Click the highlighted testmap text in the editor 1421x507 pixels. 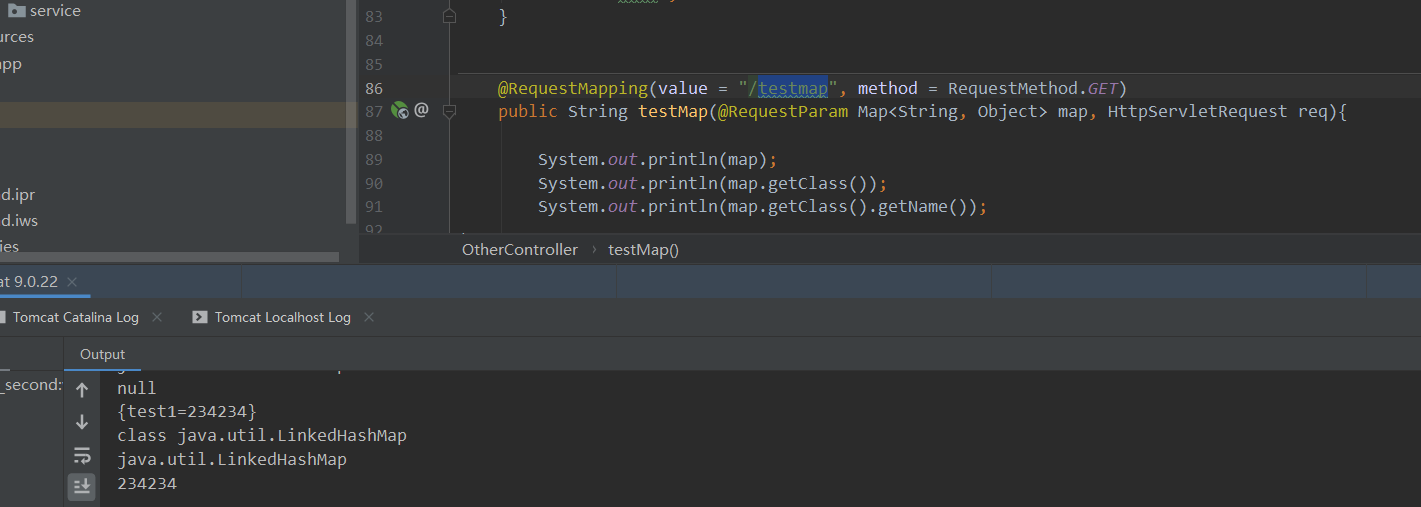792,88
